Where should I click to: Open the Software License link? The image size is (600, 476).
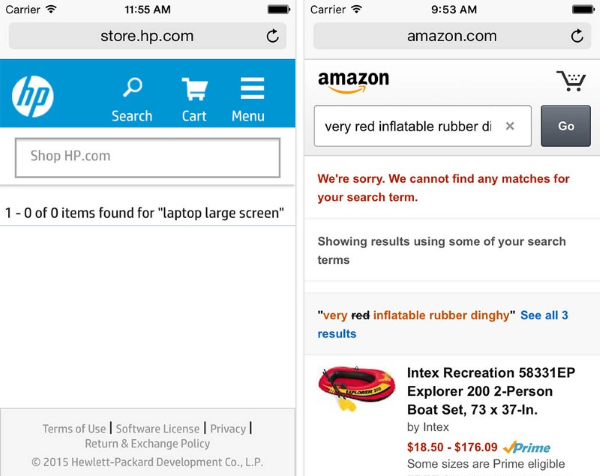158,429
